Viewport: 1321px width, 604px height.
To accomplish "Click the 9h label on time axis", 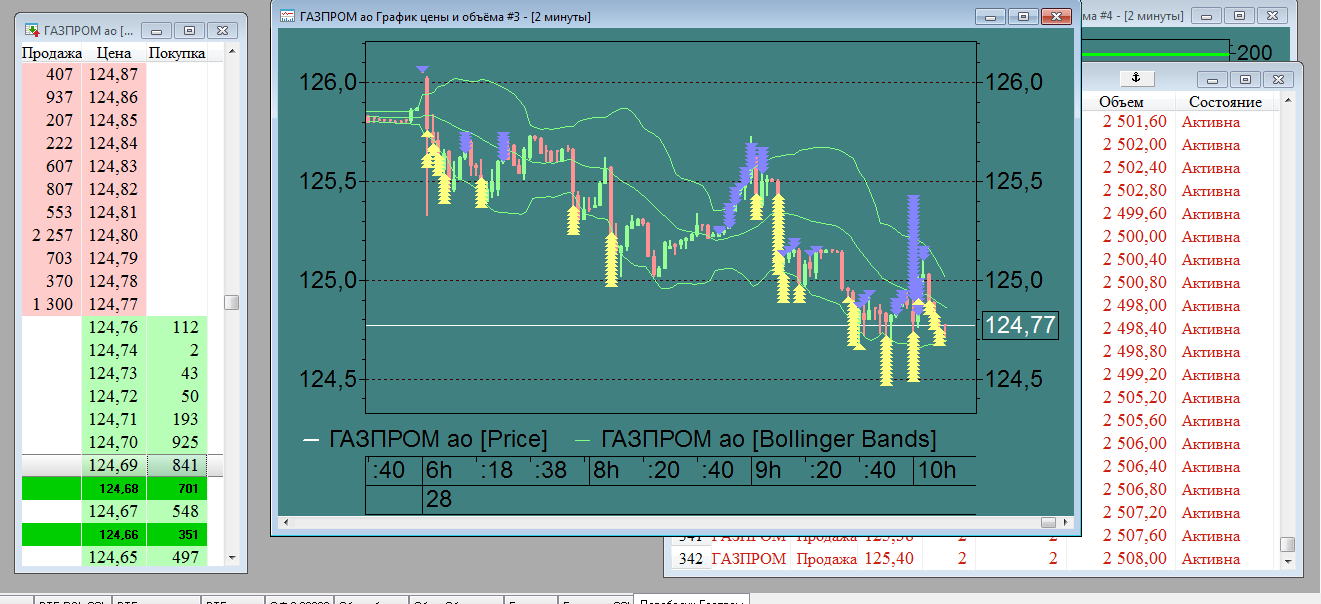I will [x=769, y=471].
